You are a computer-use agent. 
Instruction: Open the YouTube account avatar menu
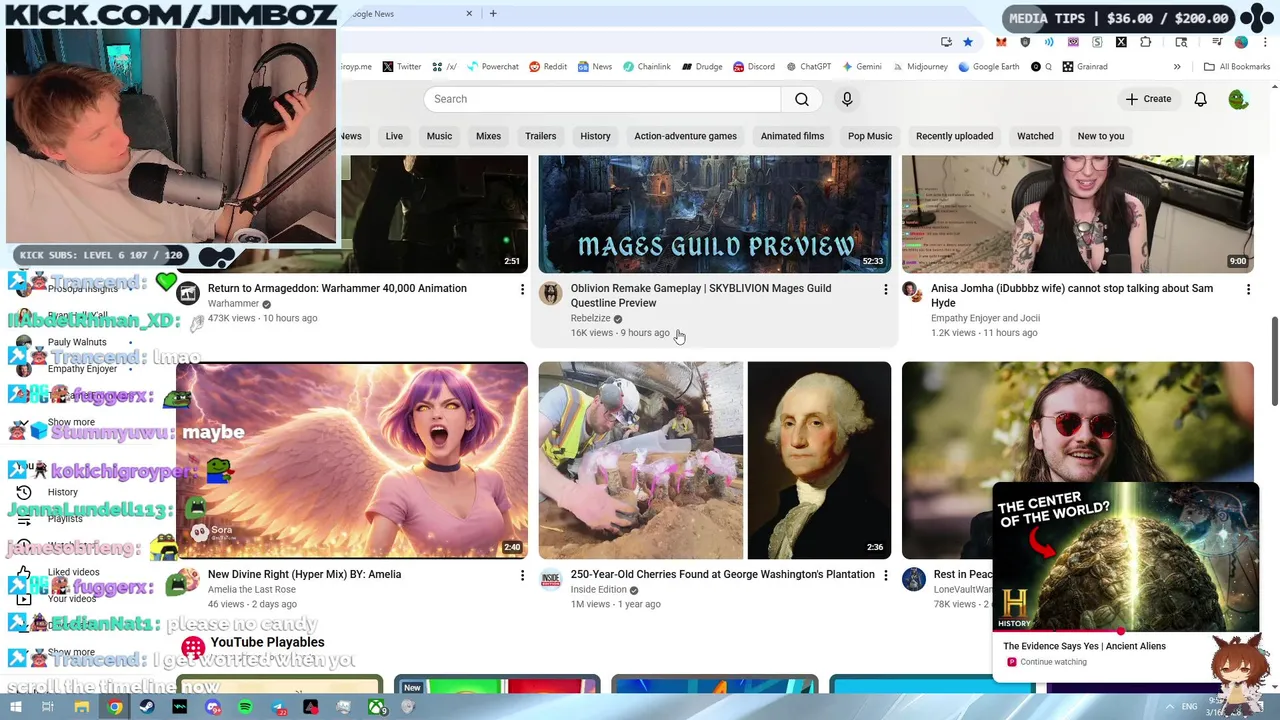[1238, 99]
